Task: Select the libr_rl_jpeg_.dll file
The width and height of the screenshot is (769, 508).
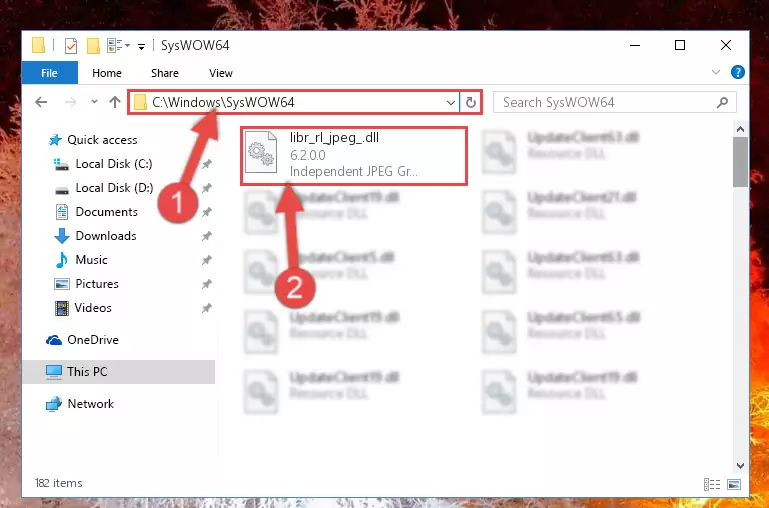Action: 354,156
